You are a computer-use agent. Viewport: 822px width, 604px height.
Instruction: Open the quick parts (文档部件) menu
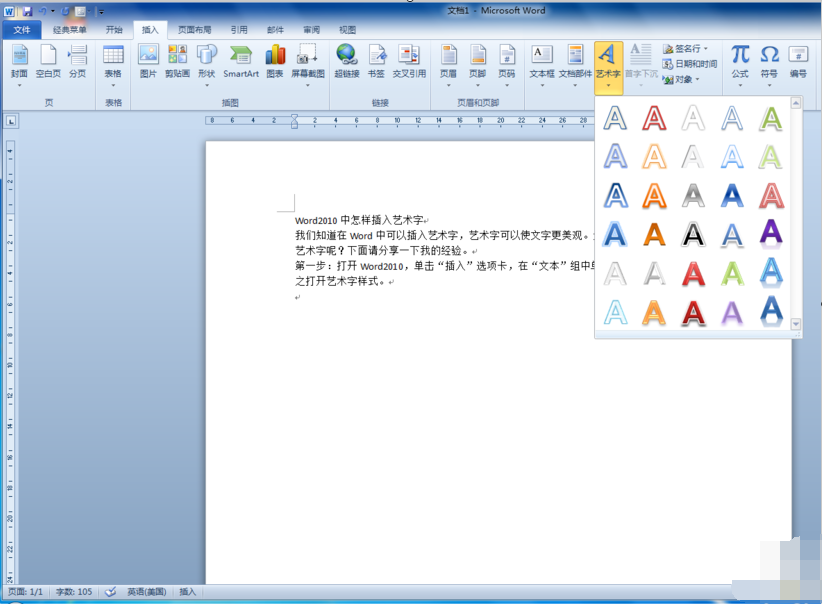click(575, 65)
